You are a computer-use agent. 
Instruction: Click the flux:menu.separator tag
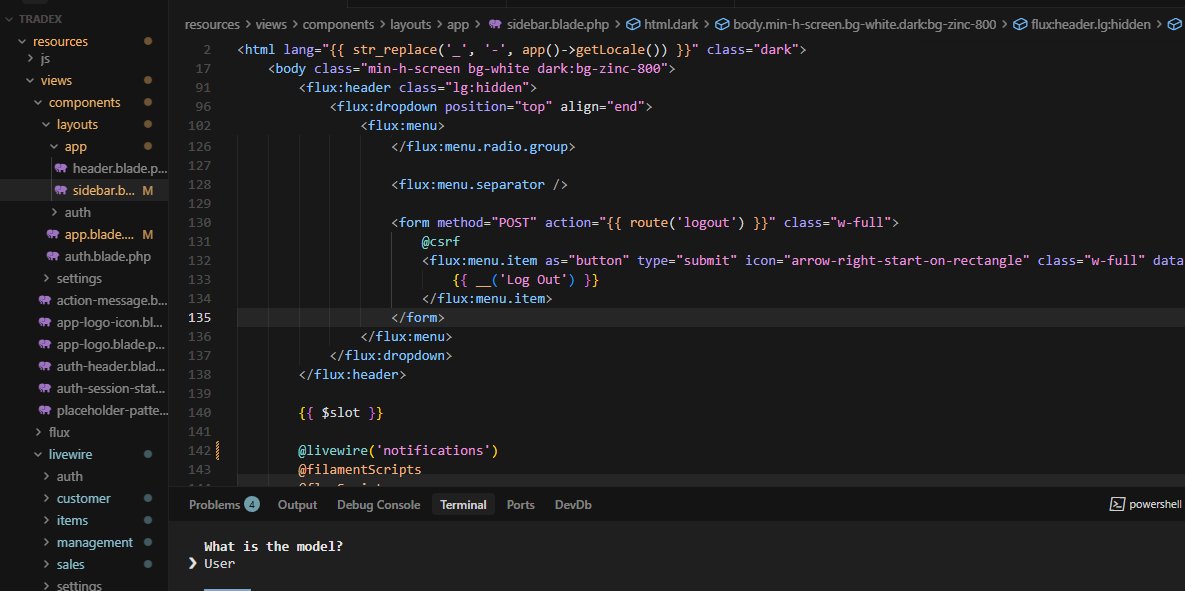click(x=479, y=184)
